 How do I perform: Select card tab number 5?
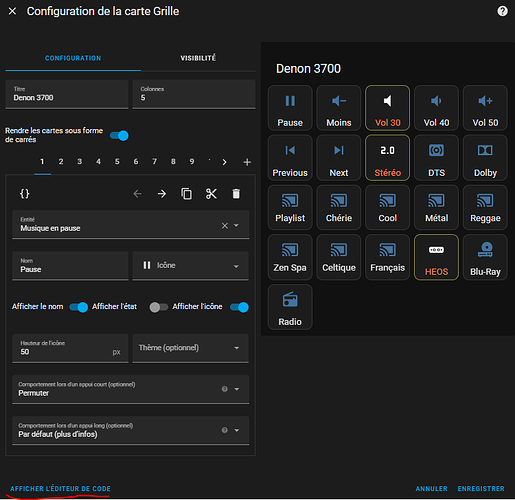(117, 162)
